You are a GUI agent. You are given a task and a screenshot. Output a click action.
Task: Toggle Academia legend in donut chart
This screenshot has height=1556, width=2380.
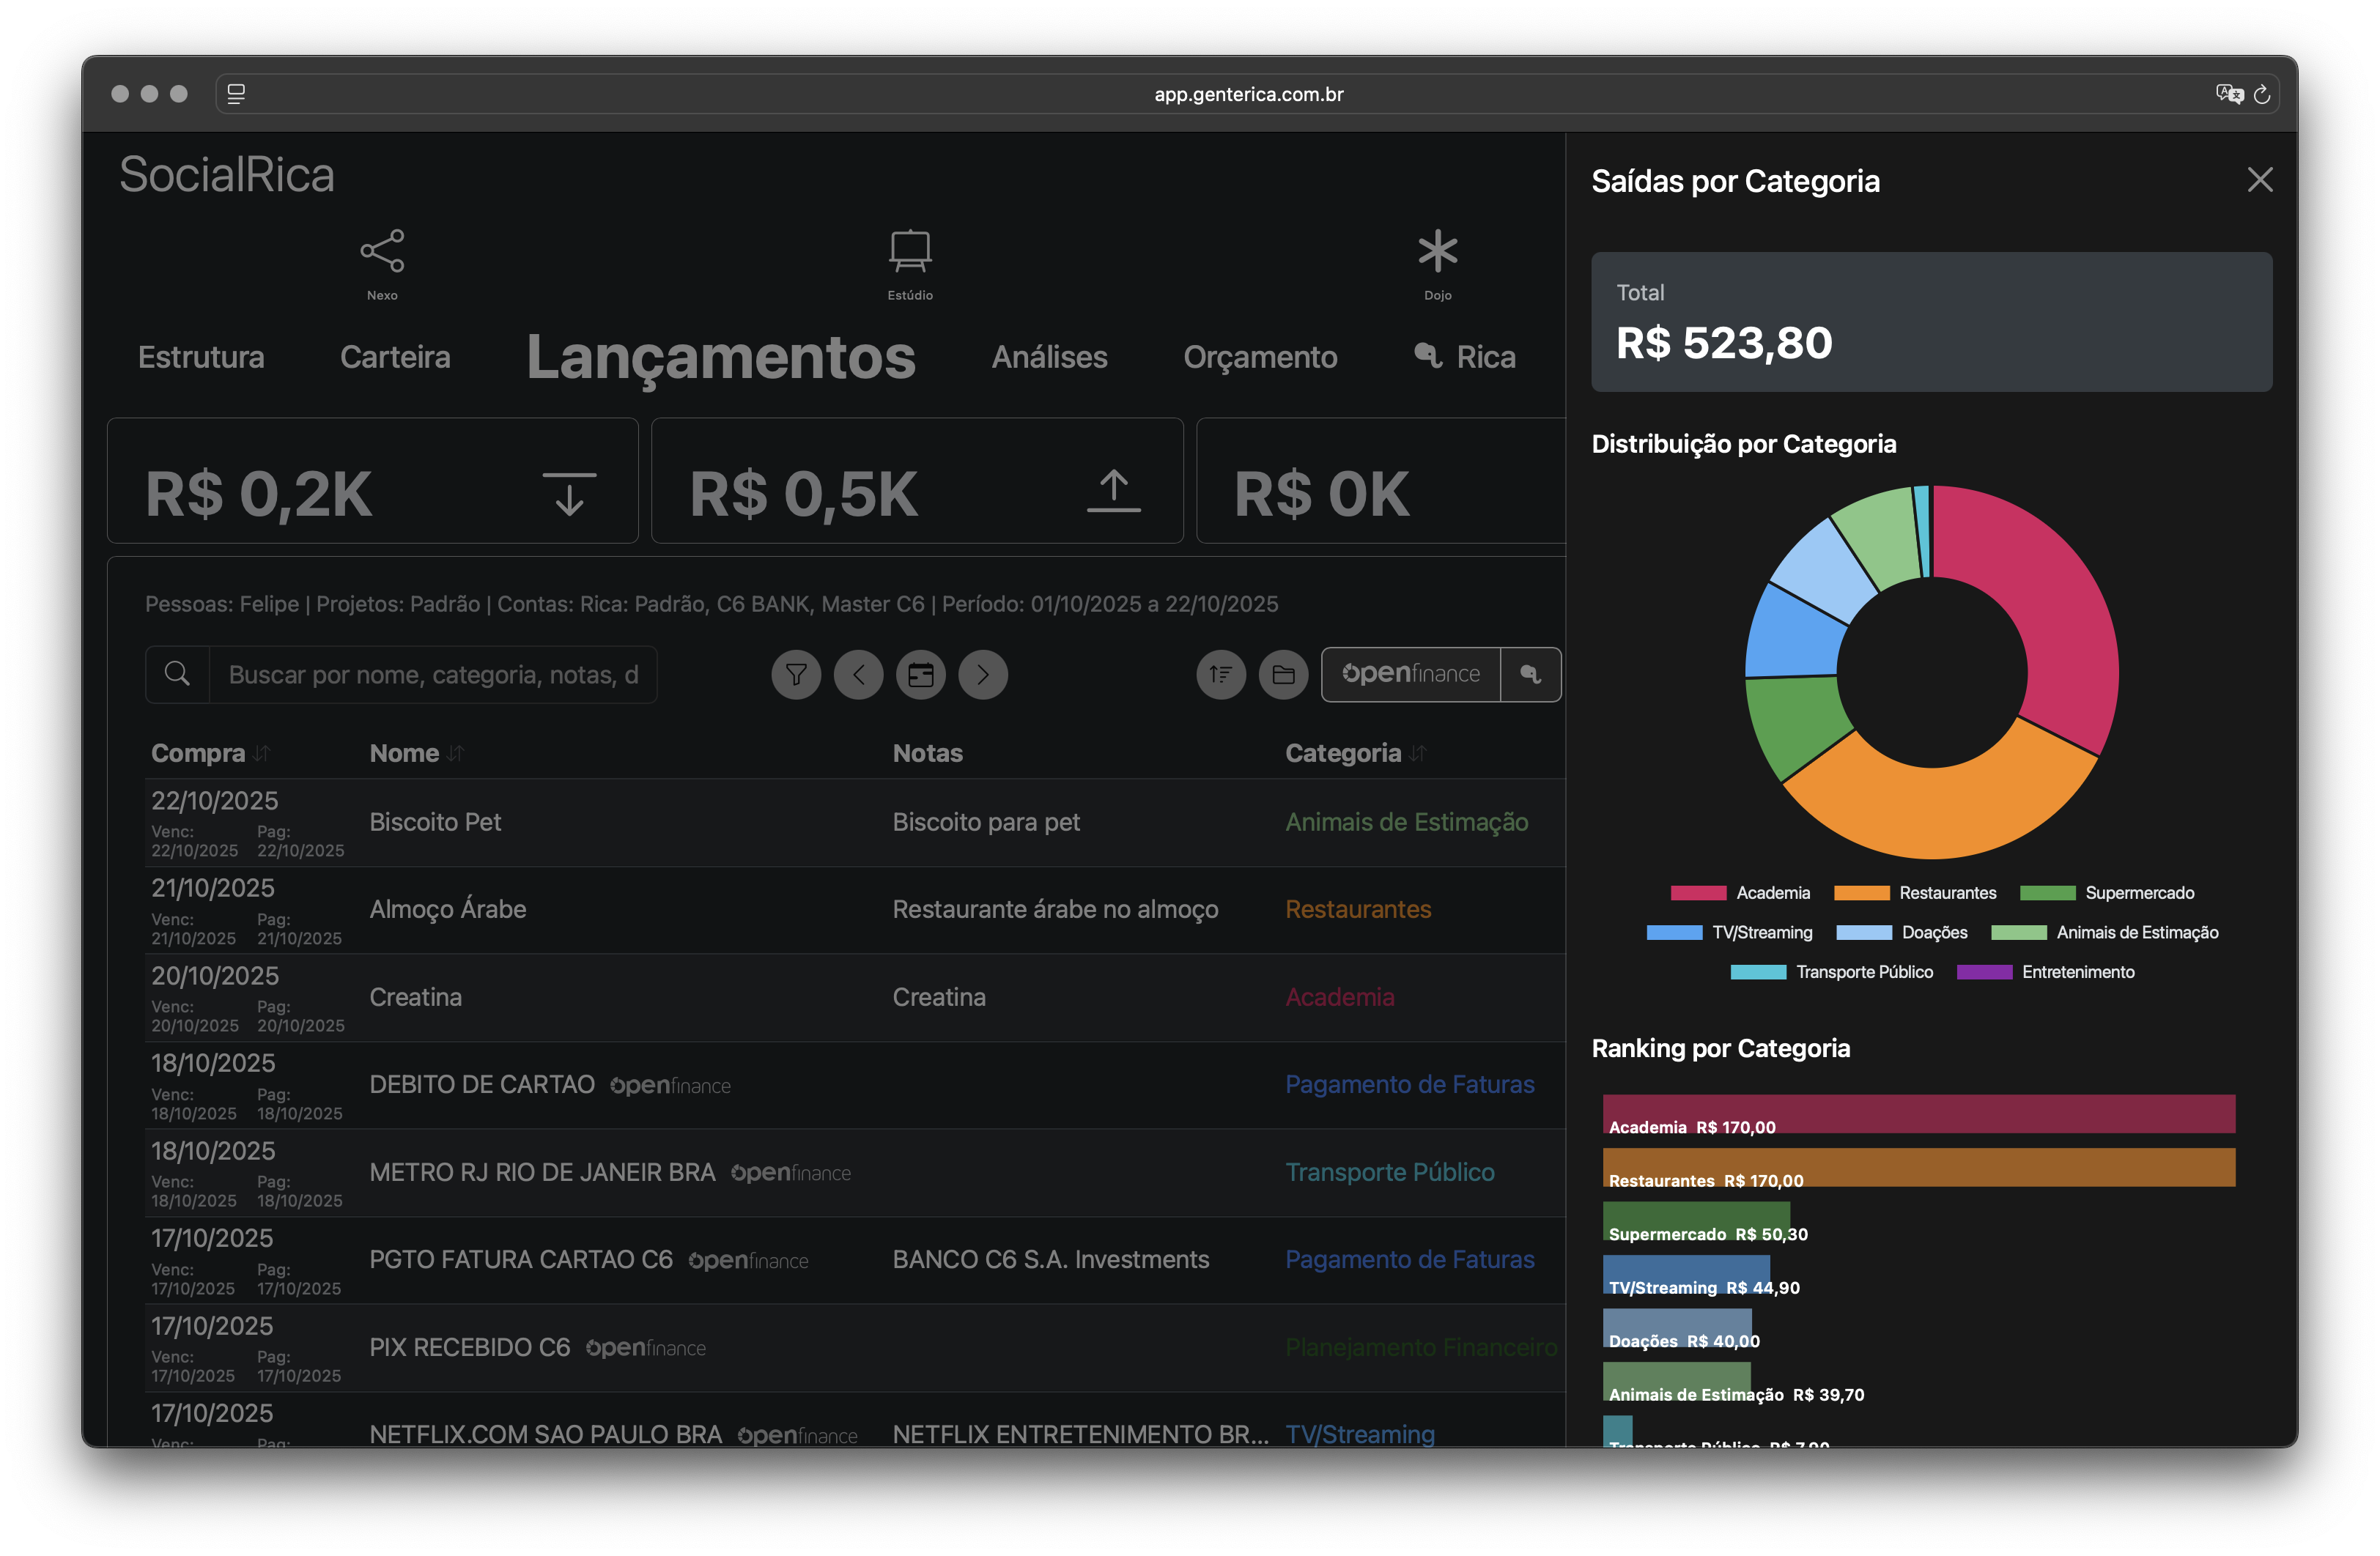pyautogui.click(x=1741, y=893)
